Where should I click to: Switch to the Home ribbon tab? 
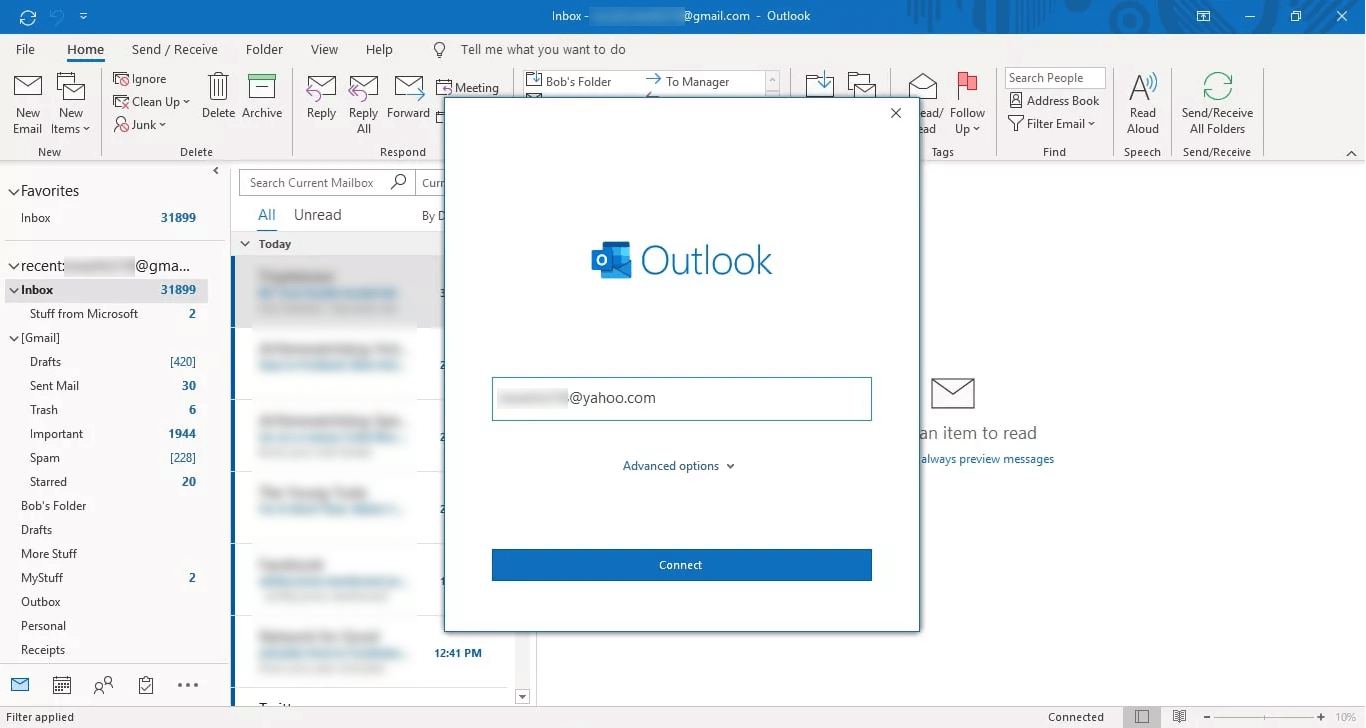pos(85,50)
